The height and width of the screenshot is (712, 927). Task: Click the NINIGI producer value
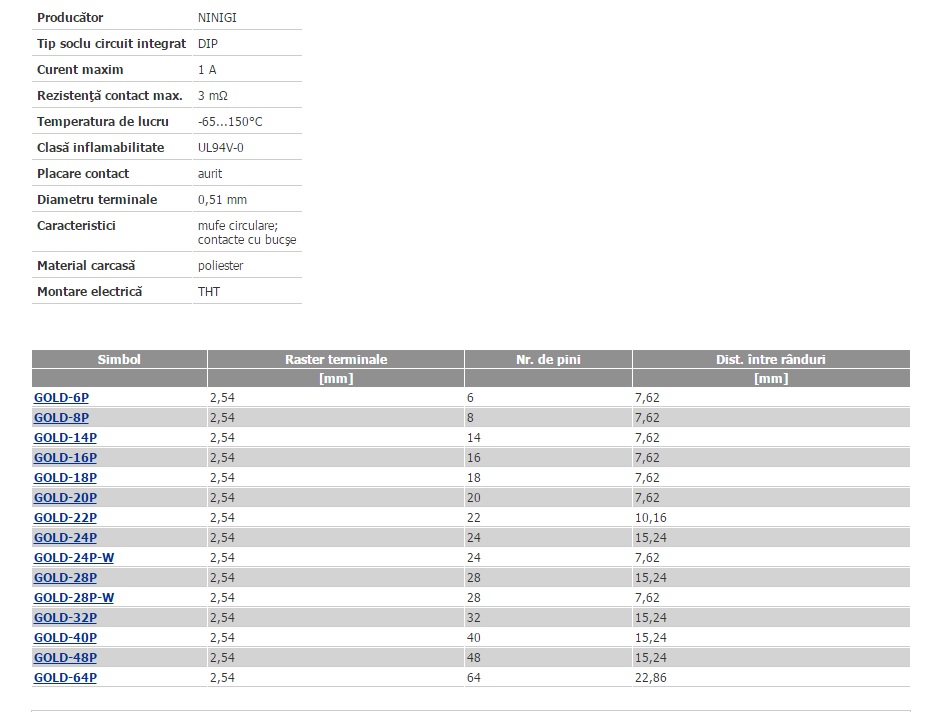pos(218,17)
